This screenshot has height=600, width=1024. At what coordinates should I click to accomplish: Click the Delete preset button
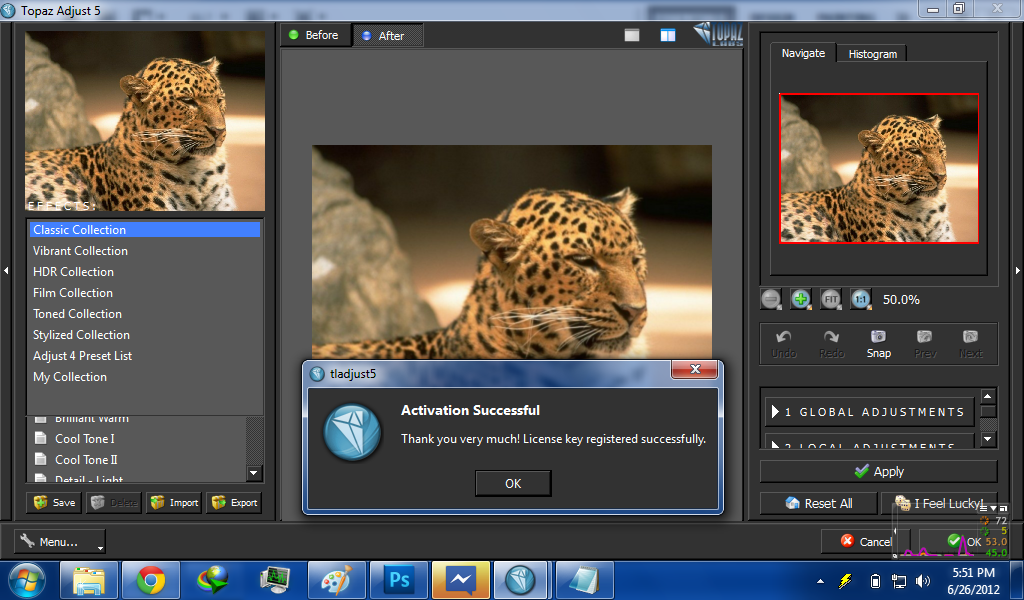coord(114,503)
